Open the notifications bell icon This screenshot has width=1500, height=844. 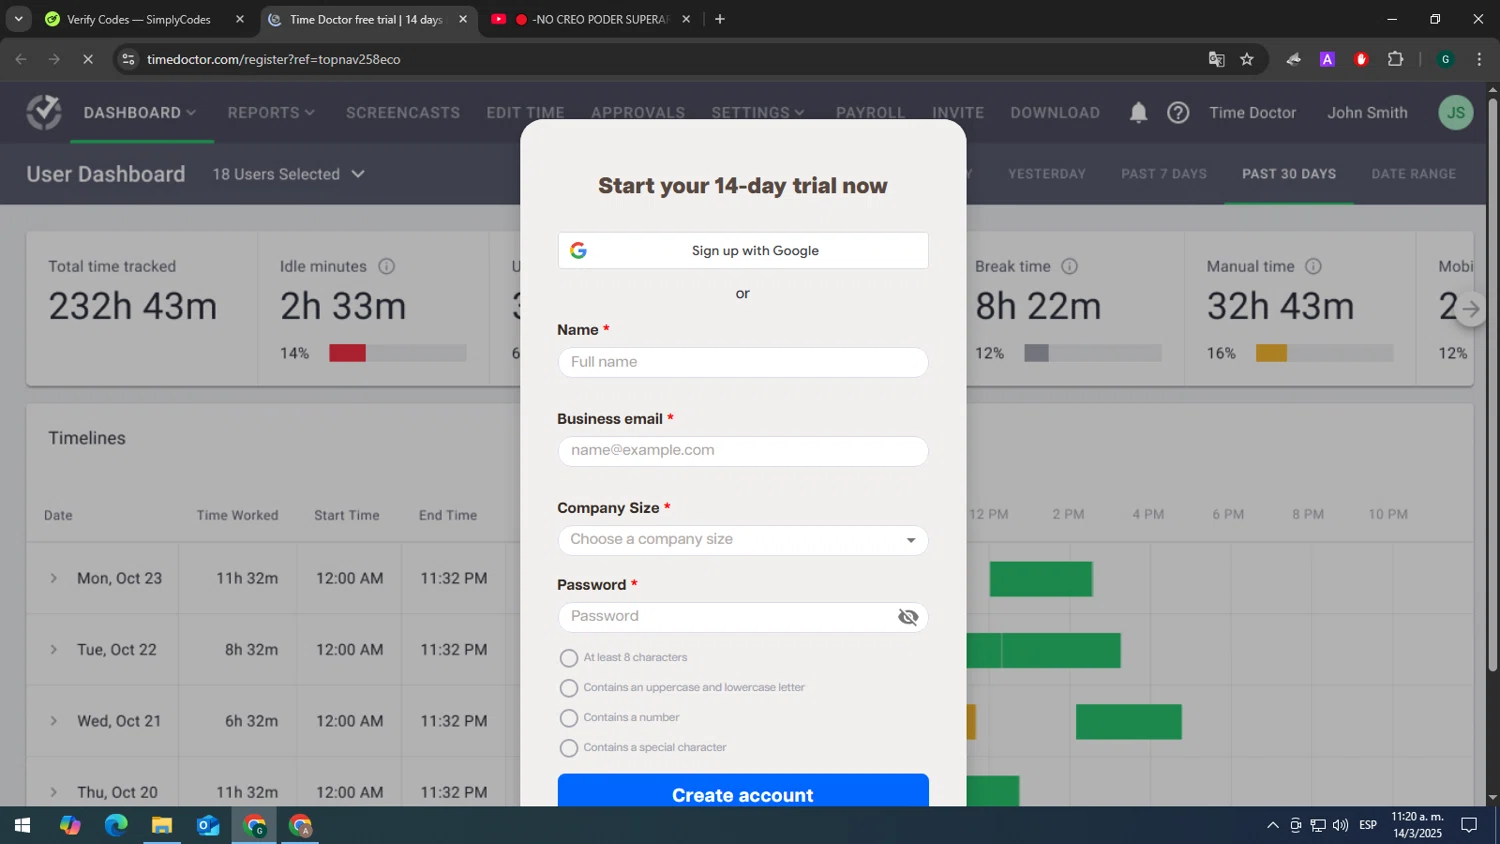click(1138, 113)
